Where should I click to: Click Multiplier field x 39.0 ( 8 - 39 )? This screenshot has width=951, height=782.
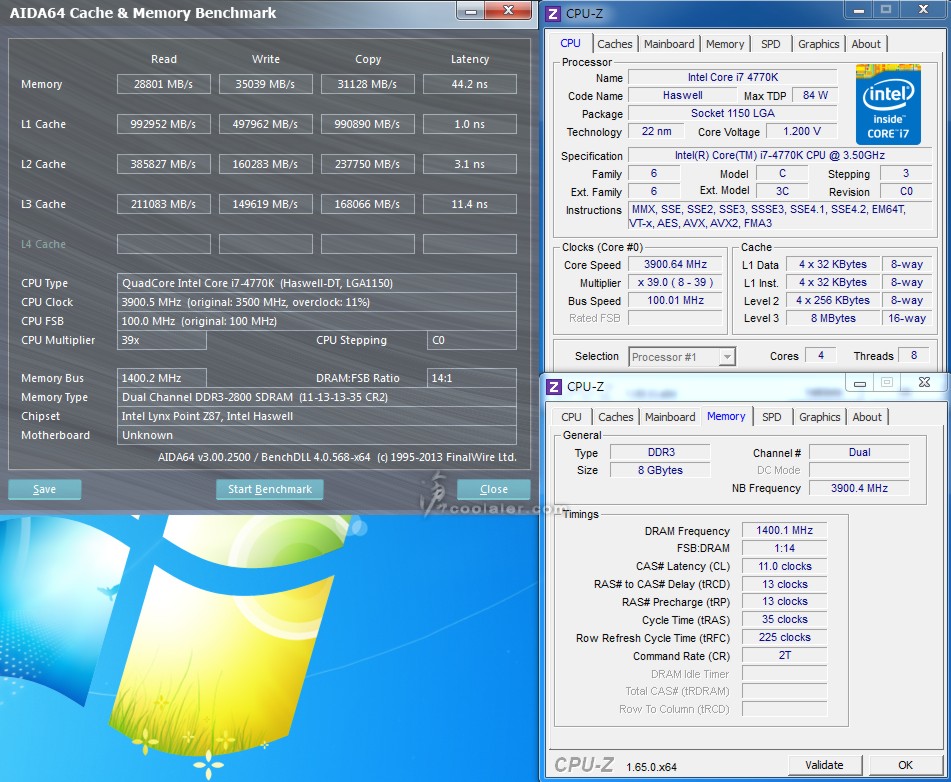pos(675,282)
